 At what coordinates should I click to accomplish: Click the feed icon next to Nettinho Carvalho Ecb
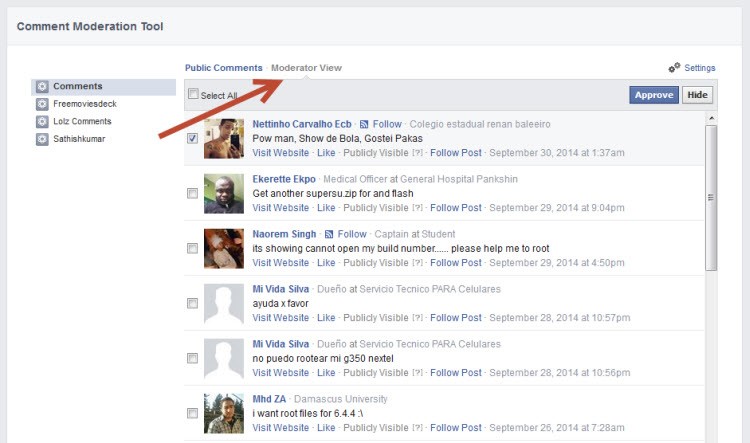click(x=364, y=124)
